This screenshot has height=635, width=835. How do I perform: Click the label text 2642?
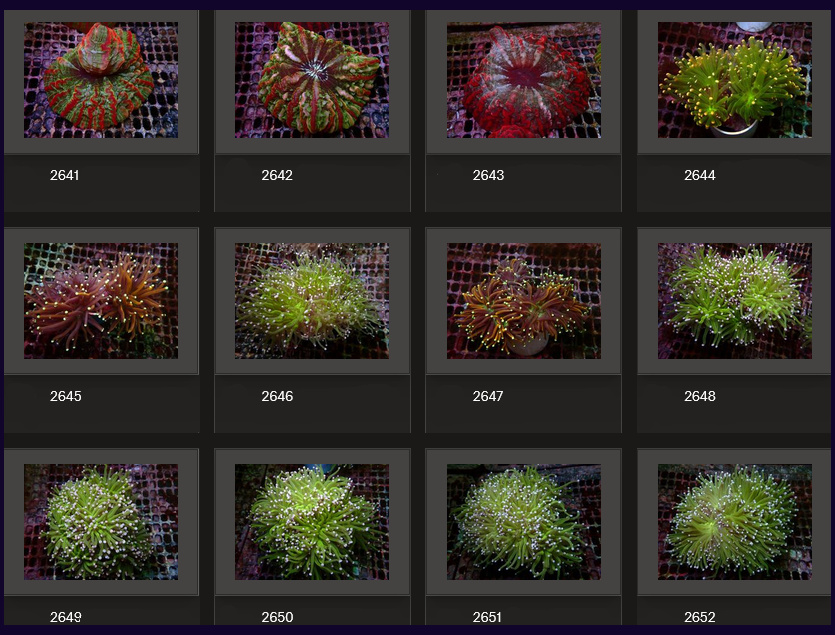(277, 175)
